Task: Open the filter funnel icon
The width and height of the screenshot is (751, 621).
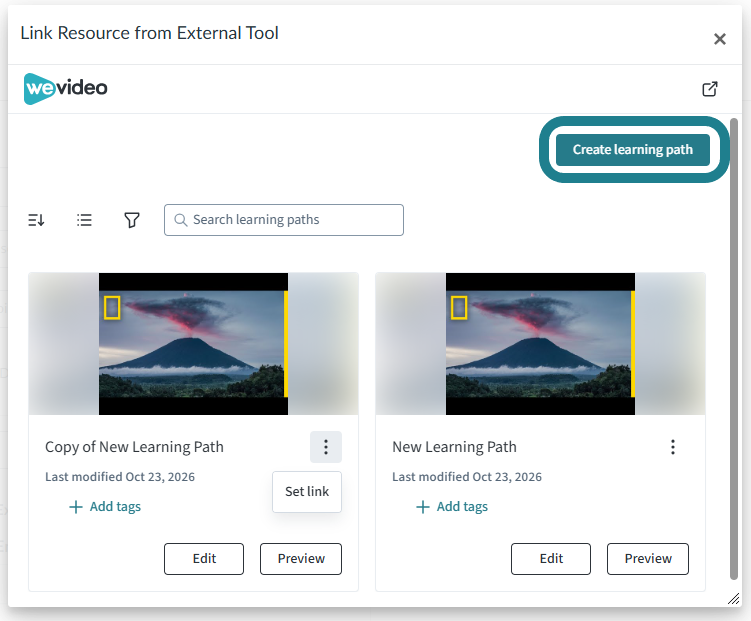Action: (x=132, y=220)
